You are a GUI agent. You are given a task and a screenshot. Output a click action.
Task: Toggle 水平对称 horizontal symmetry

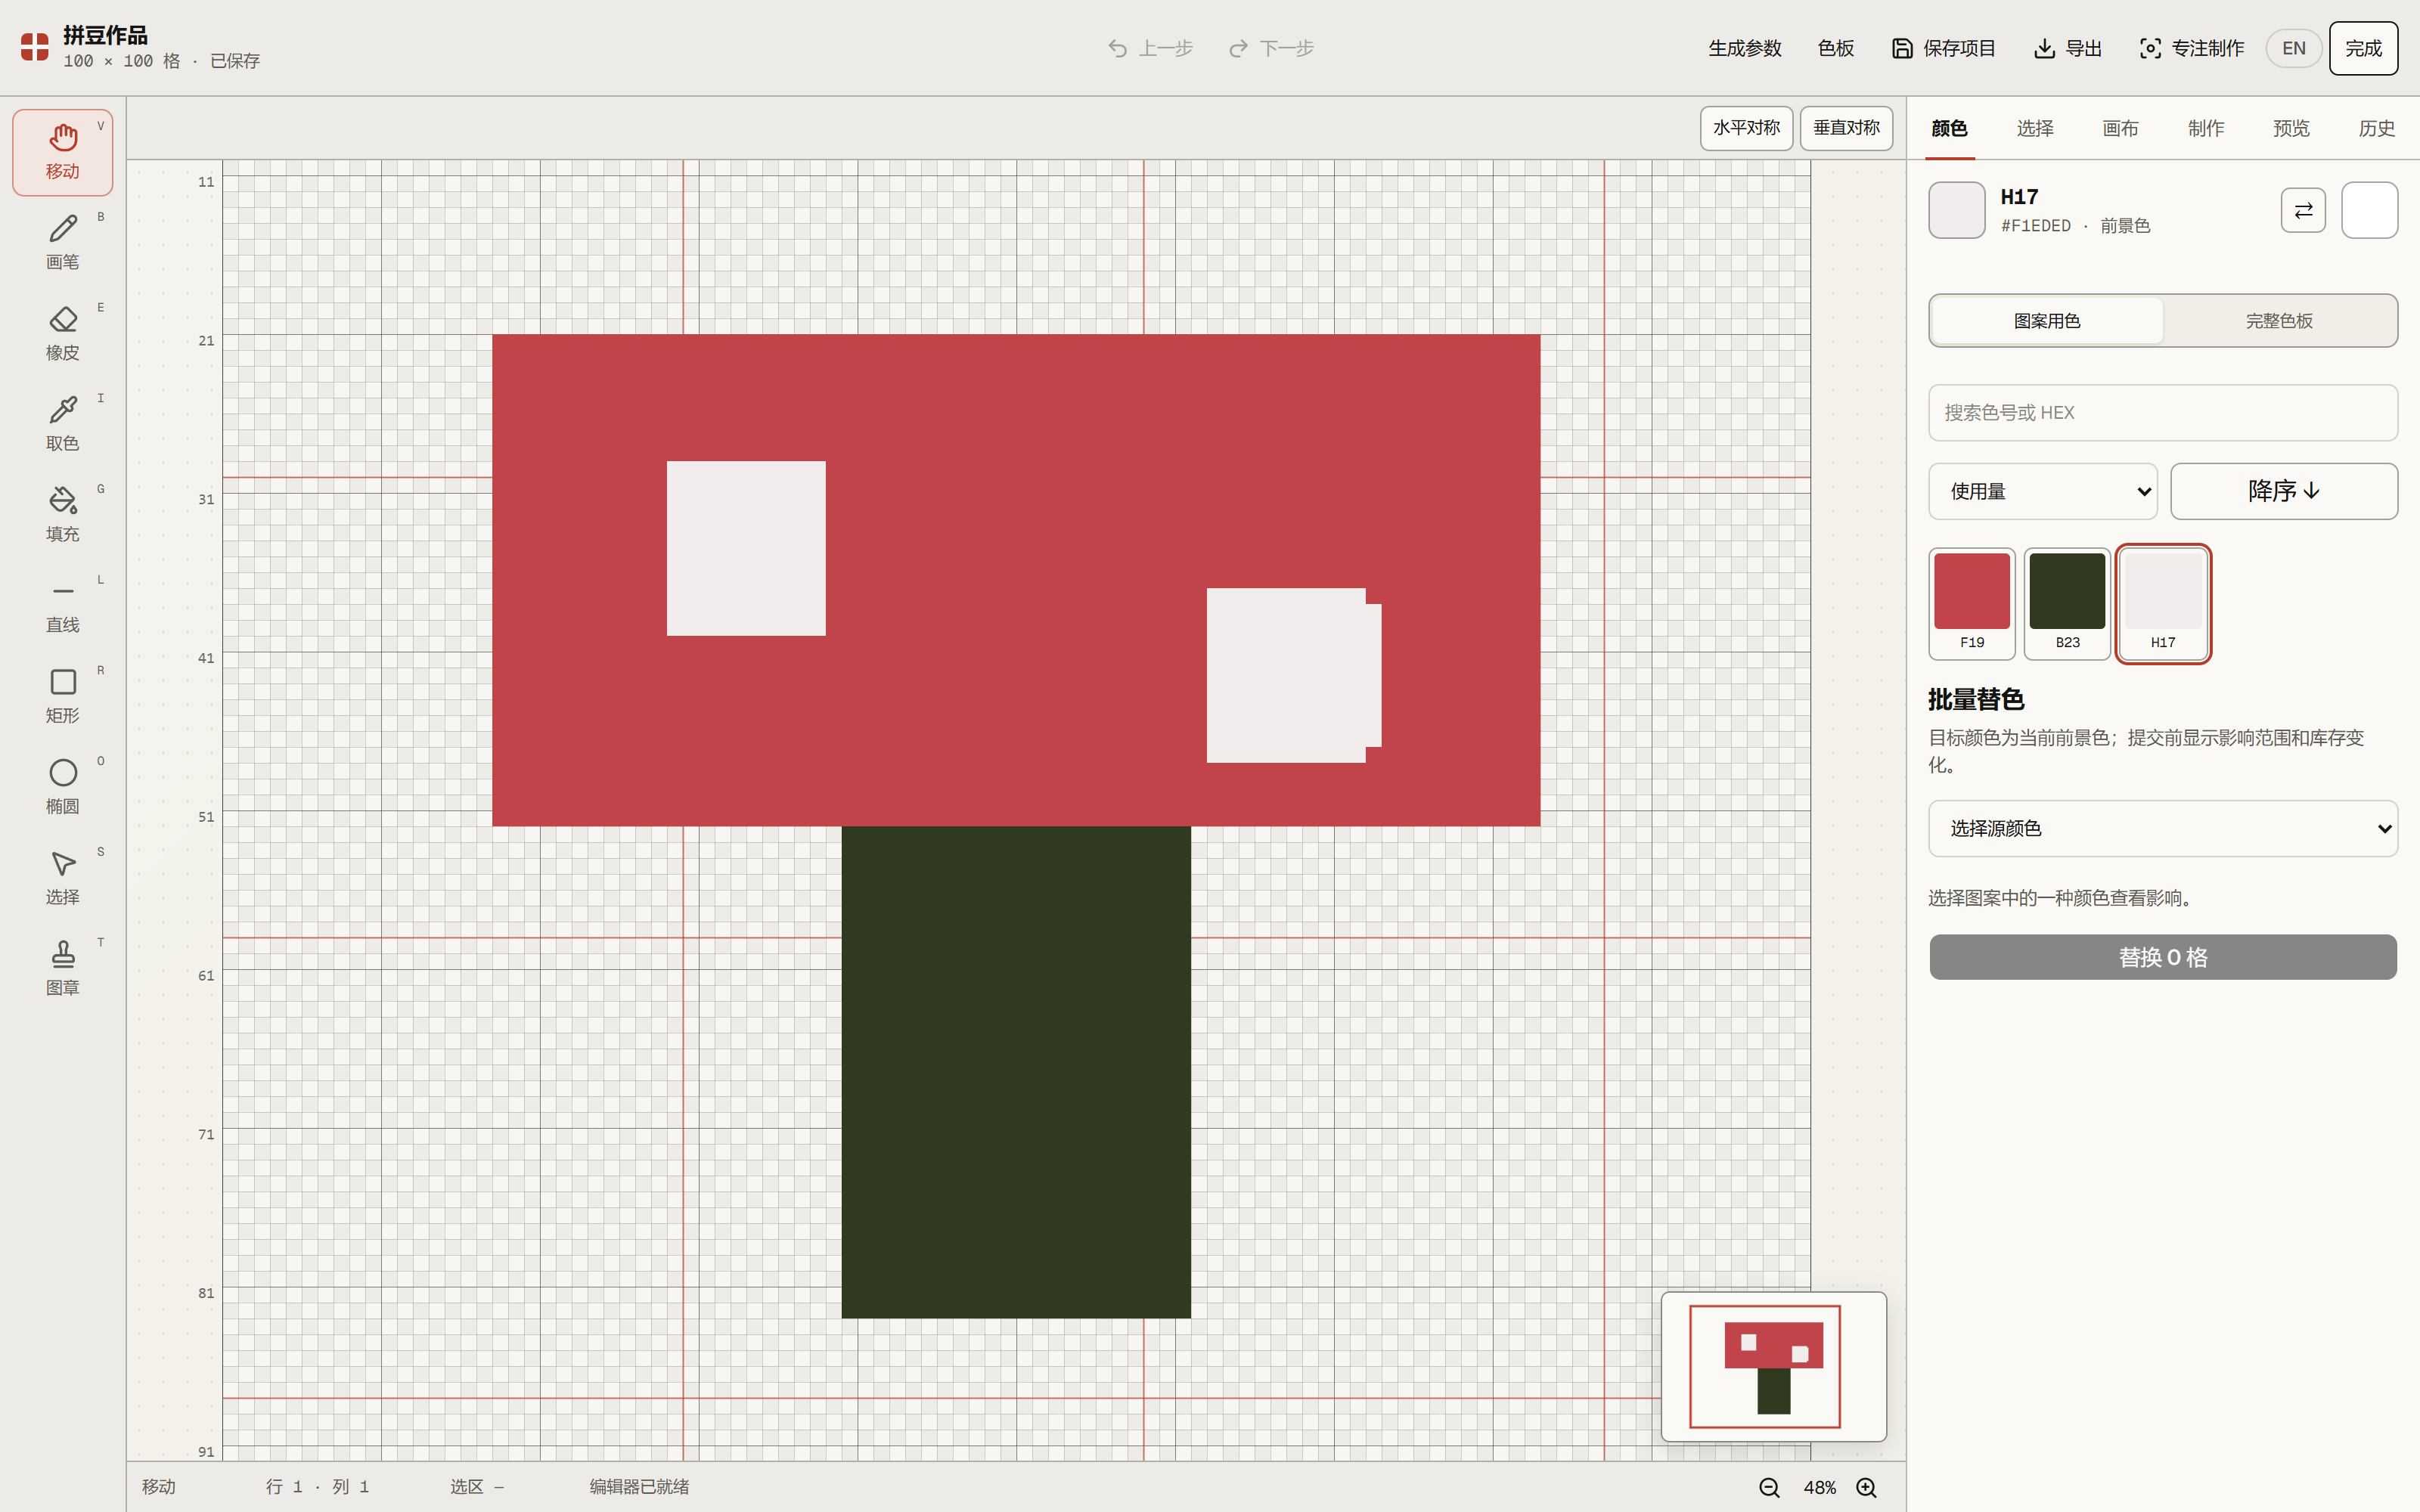point(1746,128)
